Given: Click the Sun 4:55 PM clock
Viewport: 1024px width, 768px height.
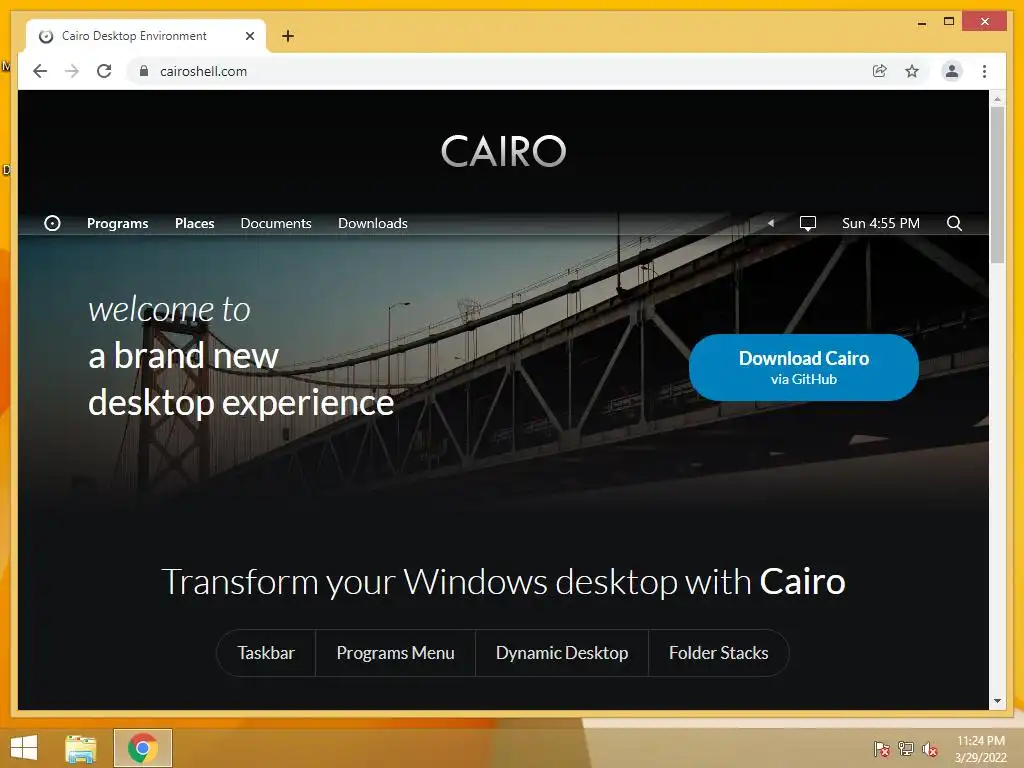Looking at the screenshot, I should coord(881,223).
